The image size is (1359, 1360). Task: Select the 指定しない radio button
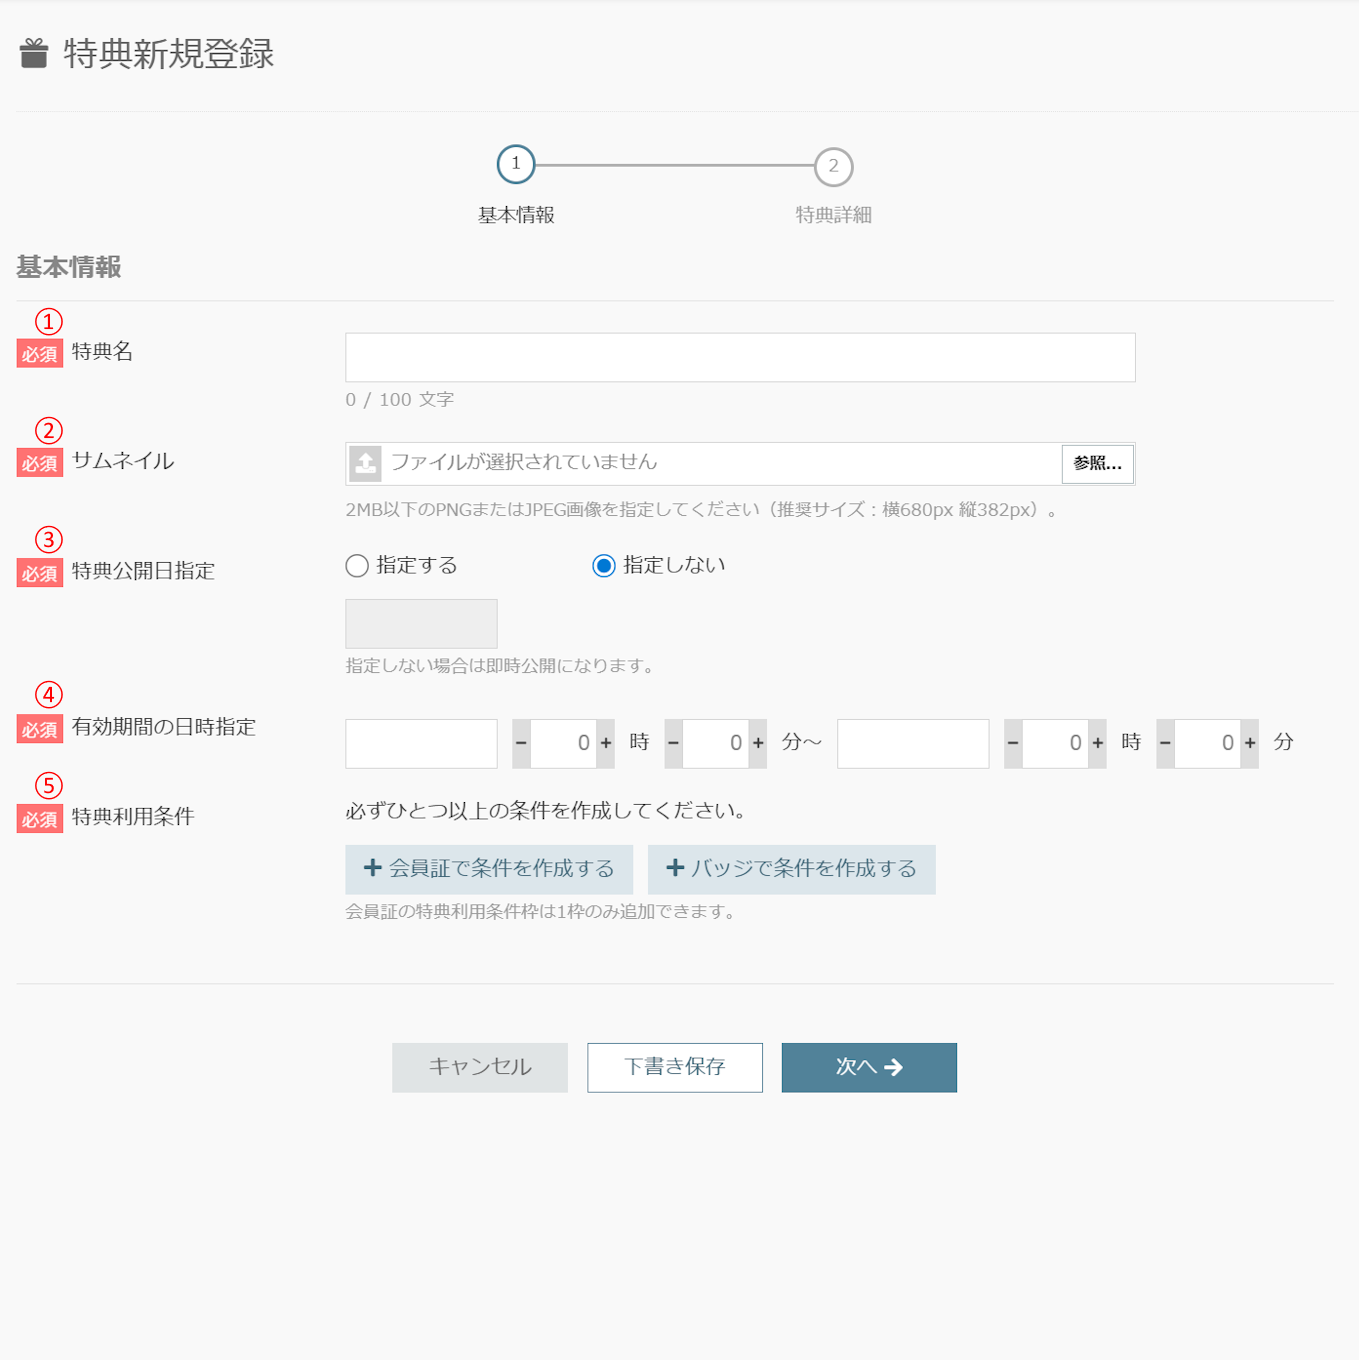tap(604, 566)
